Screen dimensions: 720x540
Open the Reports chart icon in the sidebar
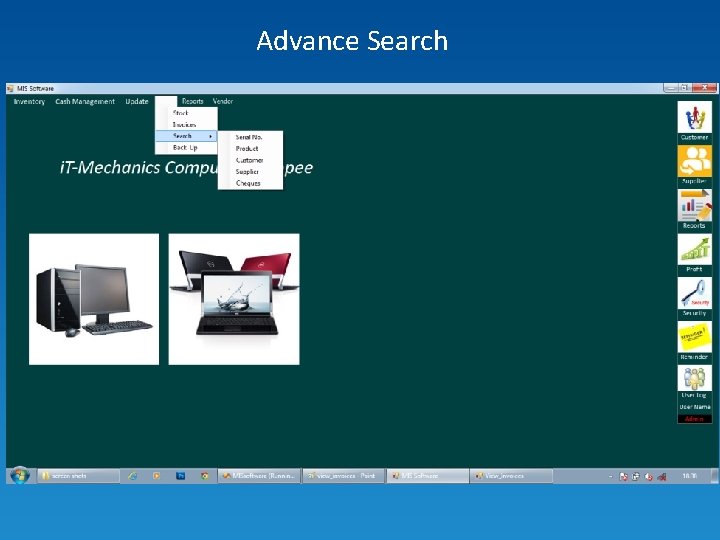click(x=694, y=205)
